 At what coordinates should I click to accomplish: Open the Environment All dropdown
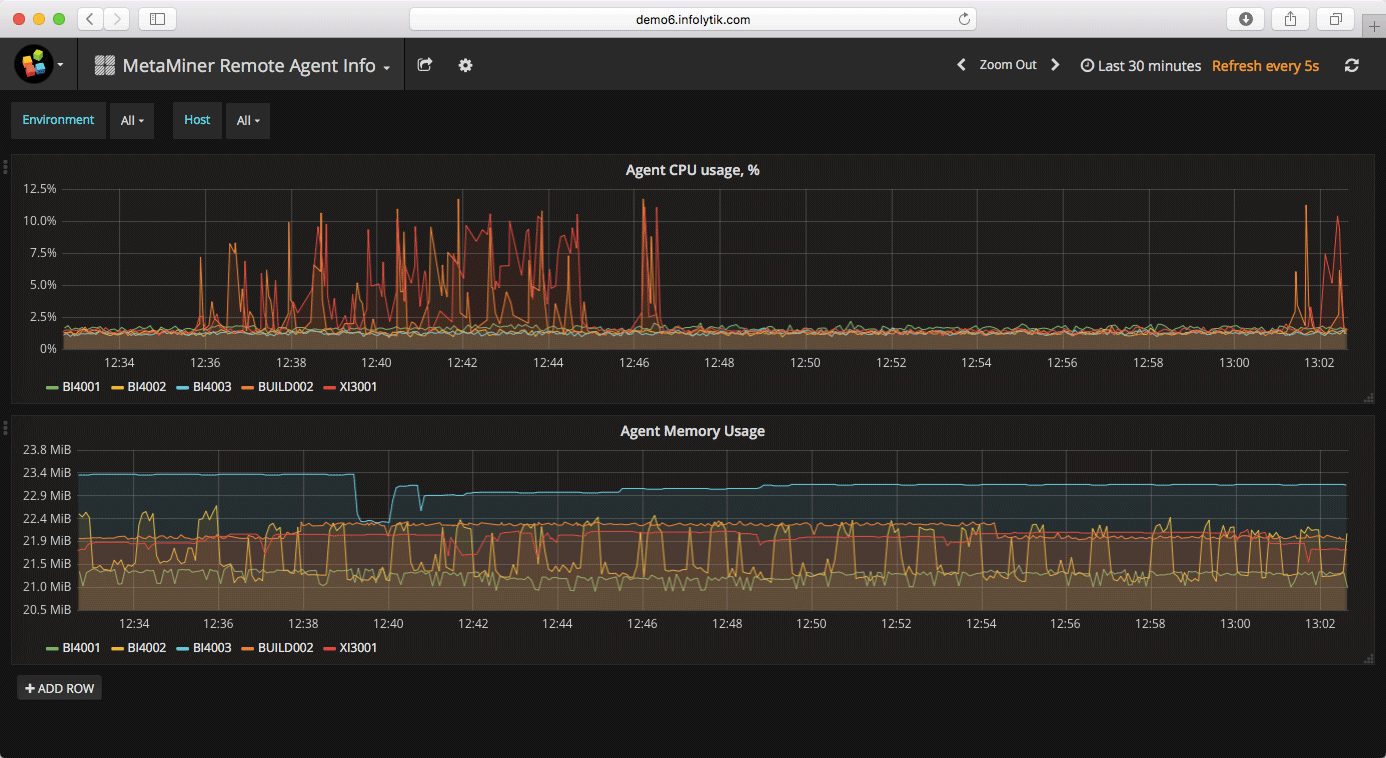click(132, 120)
